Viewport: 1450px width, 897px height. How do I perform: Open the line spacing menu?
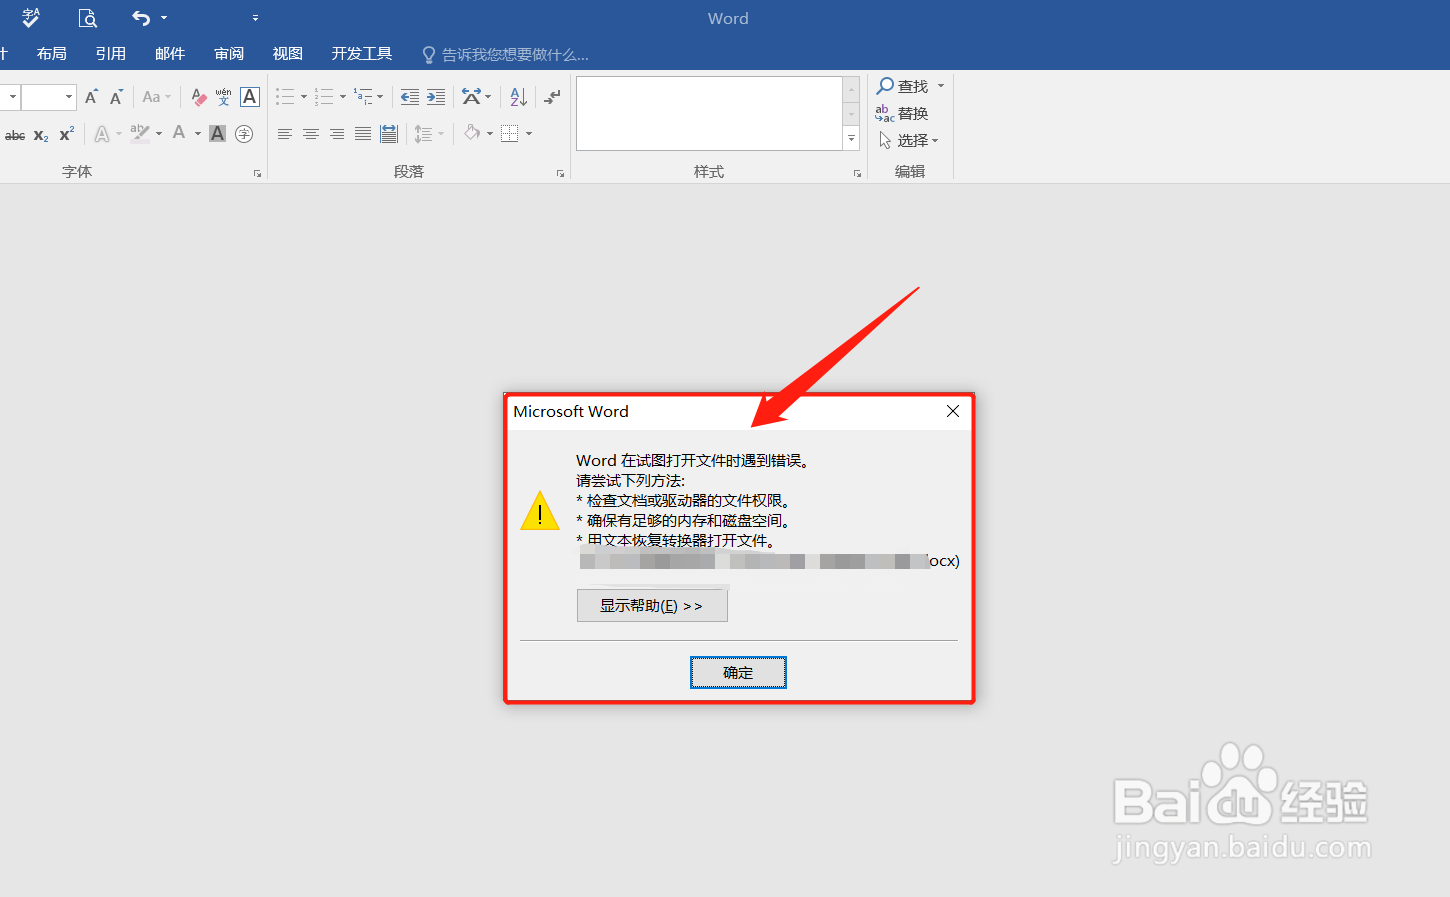429,134
